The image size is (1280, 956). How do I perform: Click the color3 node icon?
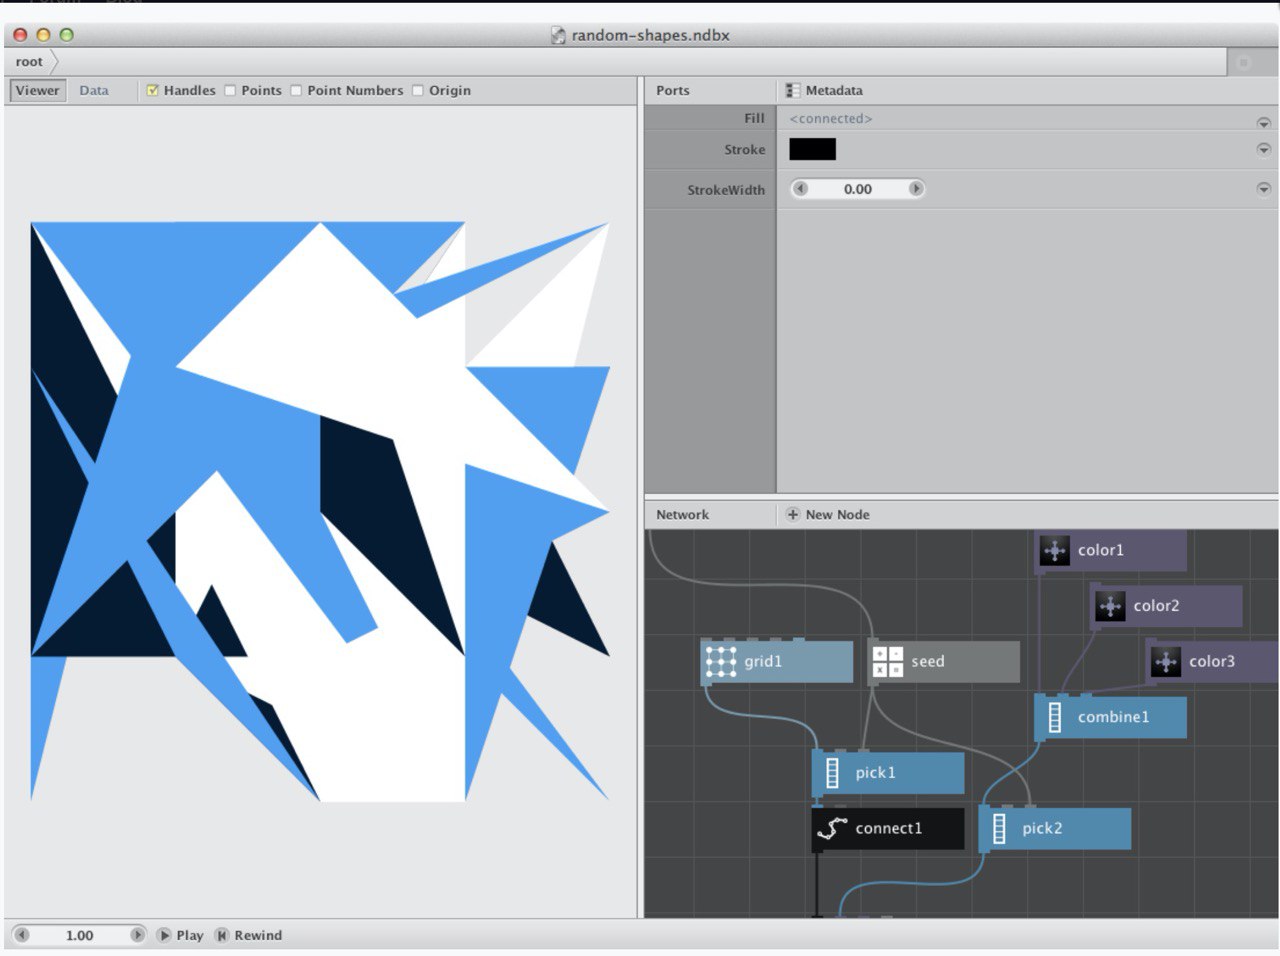tap(1166, 661)
